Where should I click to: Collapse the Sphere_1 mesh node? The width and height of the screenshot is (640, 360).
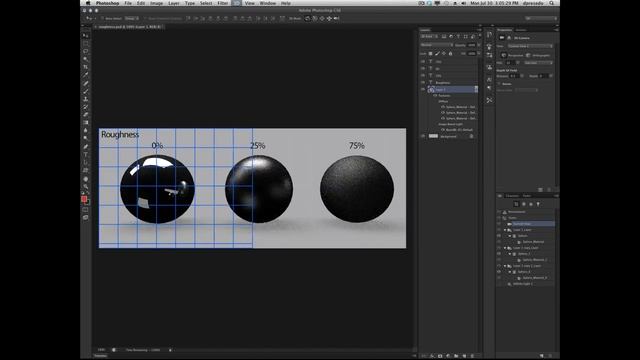point(510,253)
